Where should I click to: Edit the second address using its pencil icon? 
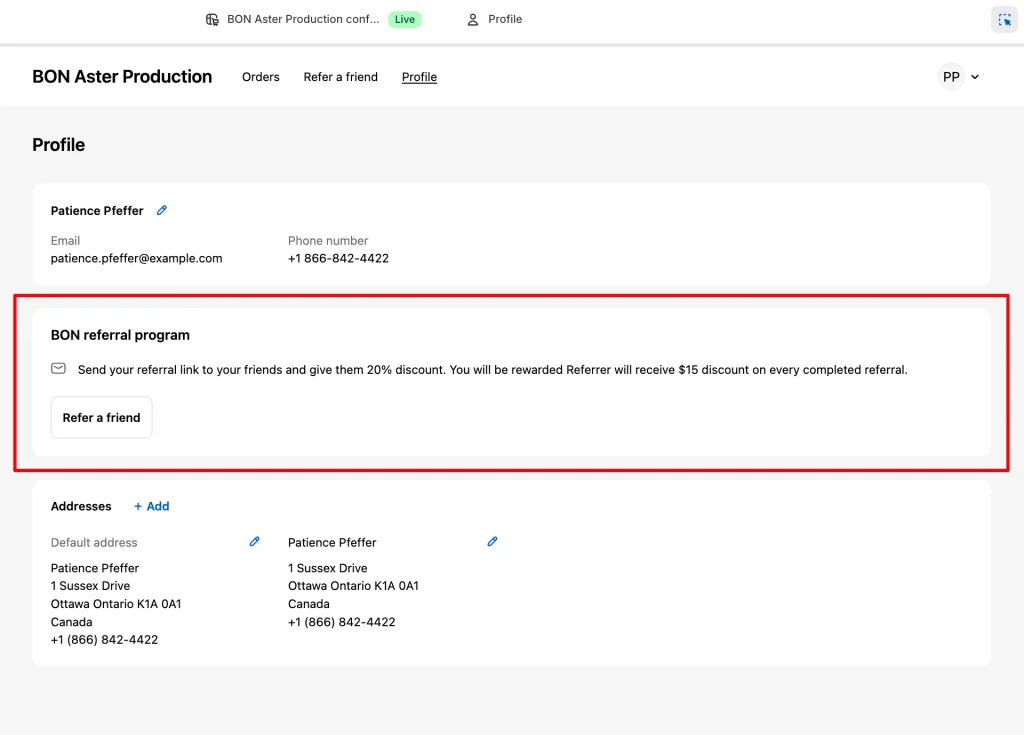tap(492, 541)
